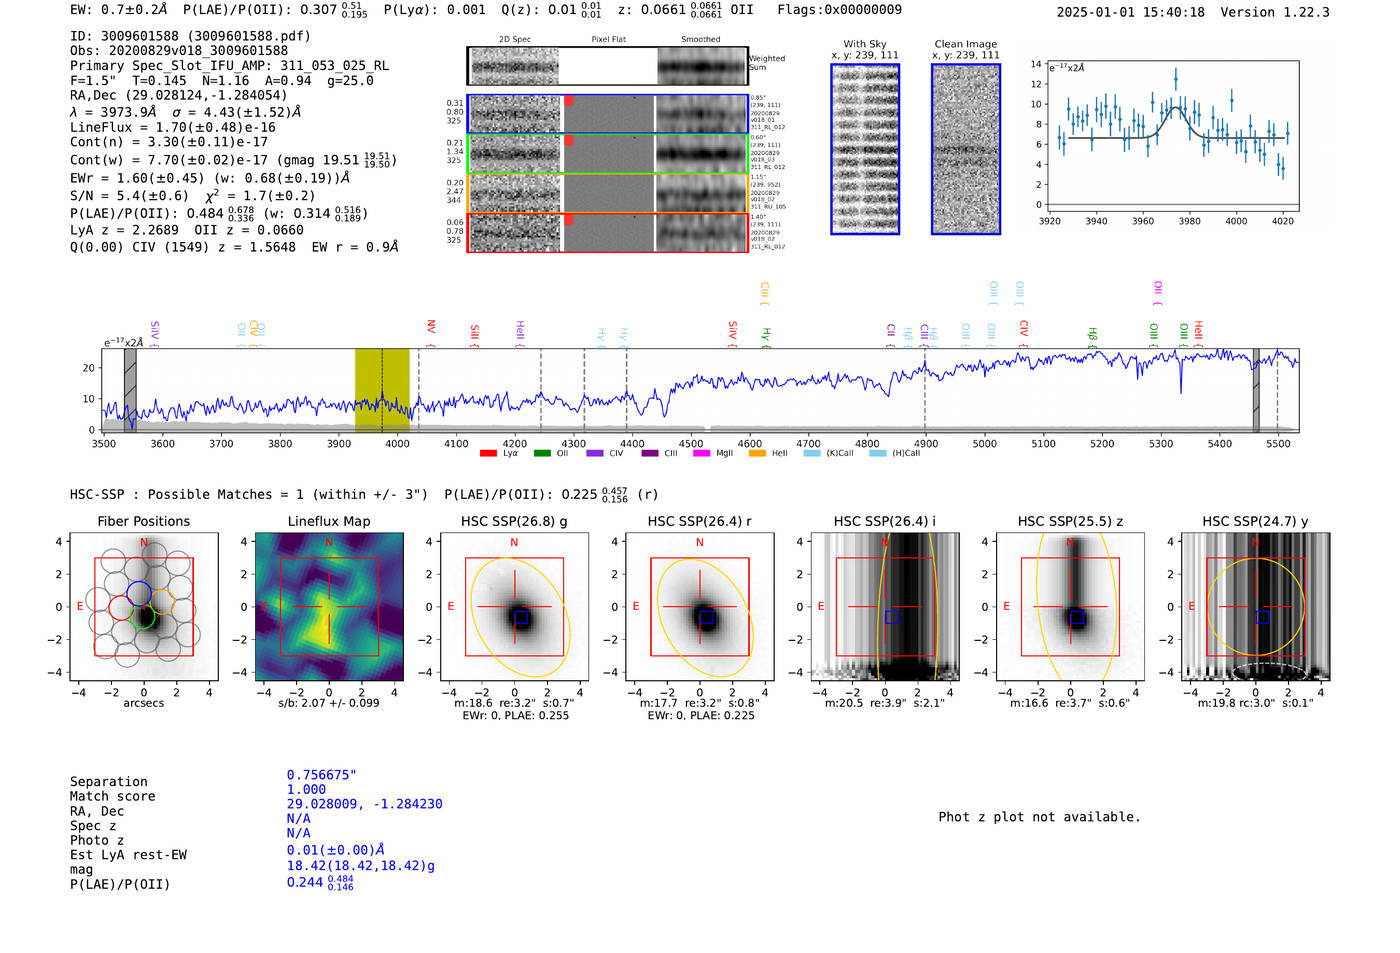
Task: Open the Clean Image cutout
Action: click(x=966, y=149)
